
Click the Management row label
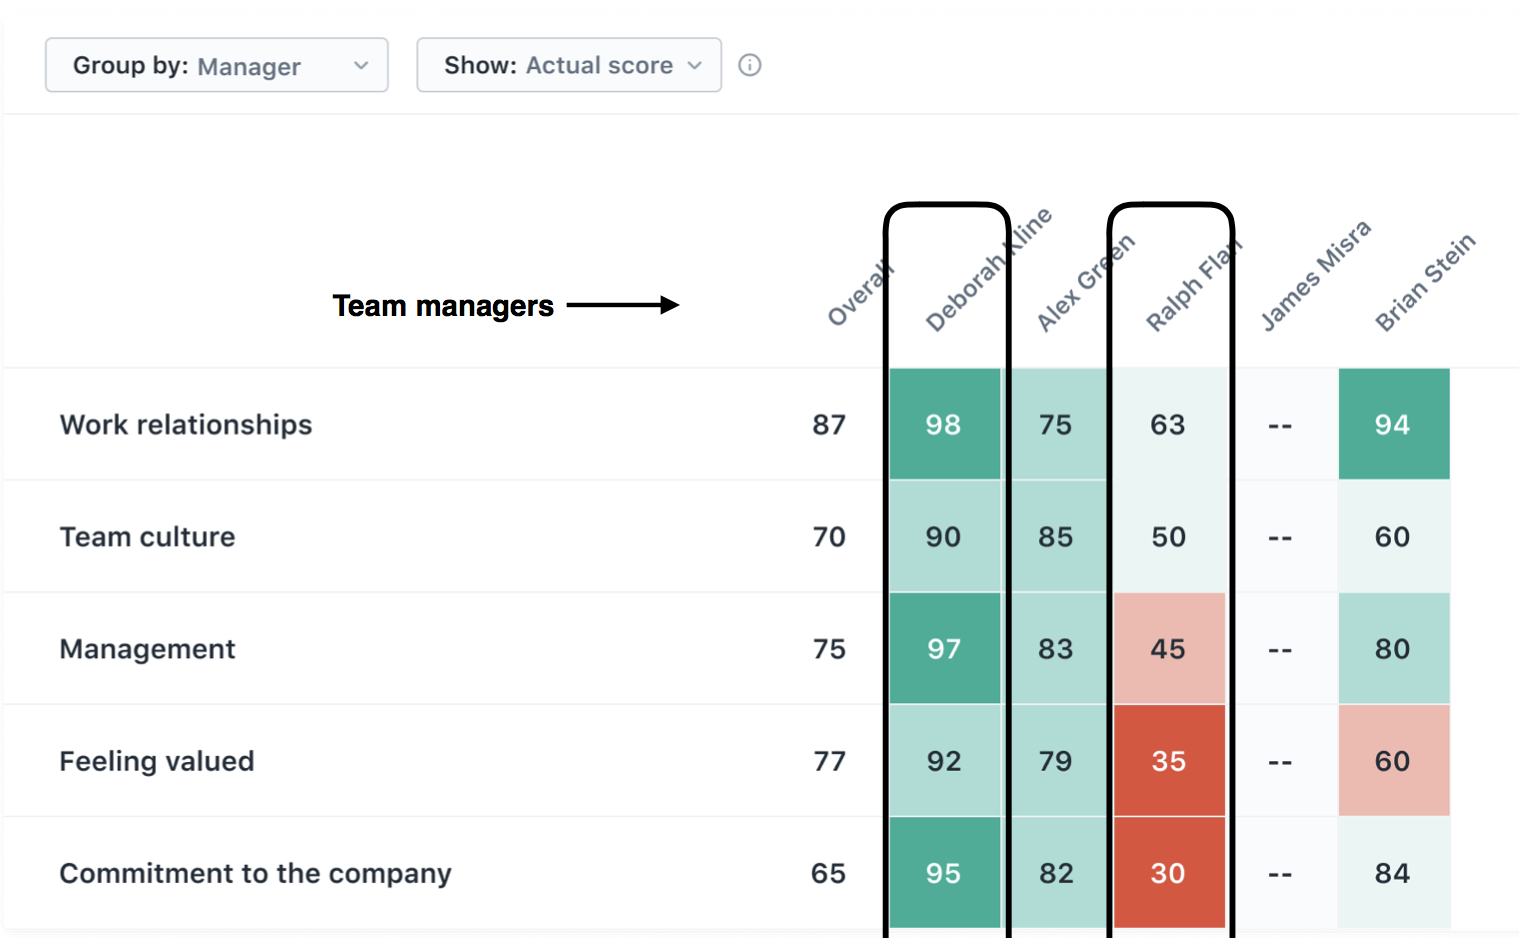148,649
